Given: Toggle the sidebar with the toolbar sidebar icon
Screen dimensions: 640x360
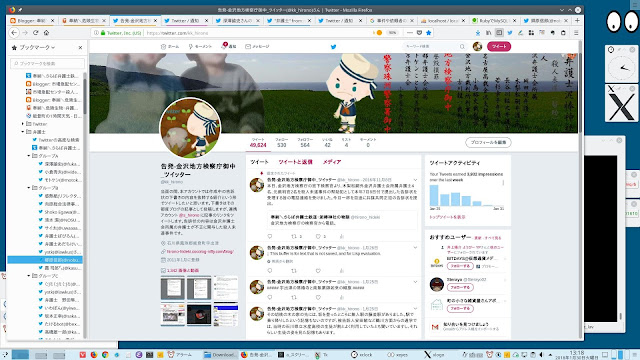Looking at the screenshot, I should click(499, 33).
